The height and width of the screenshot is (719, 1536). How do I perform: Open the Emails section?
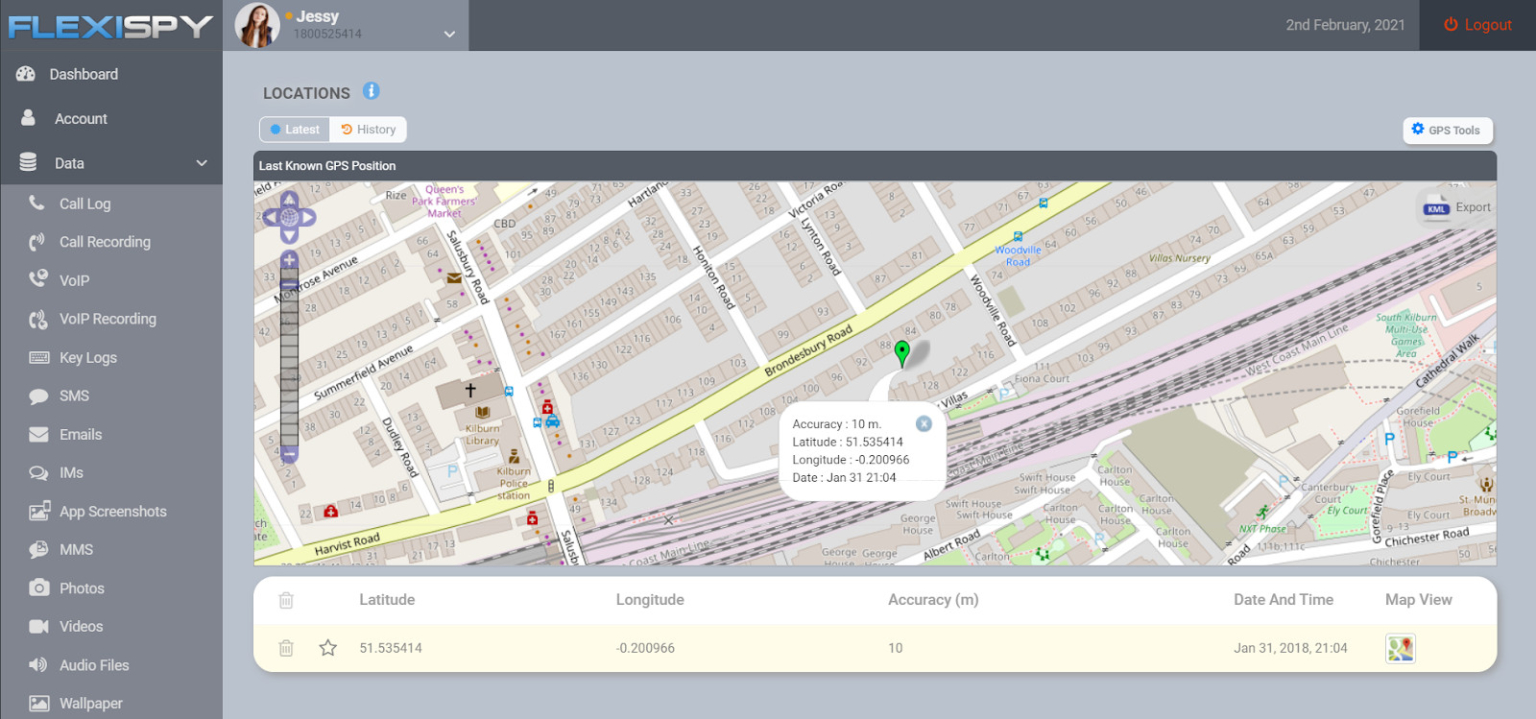tap(79, 434)
